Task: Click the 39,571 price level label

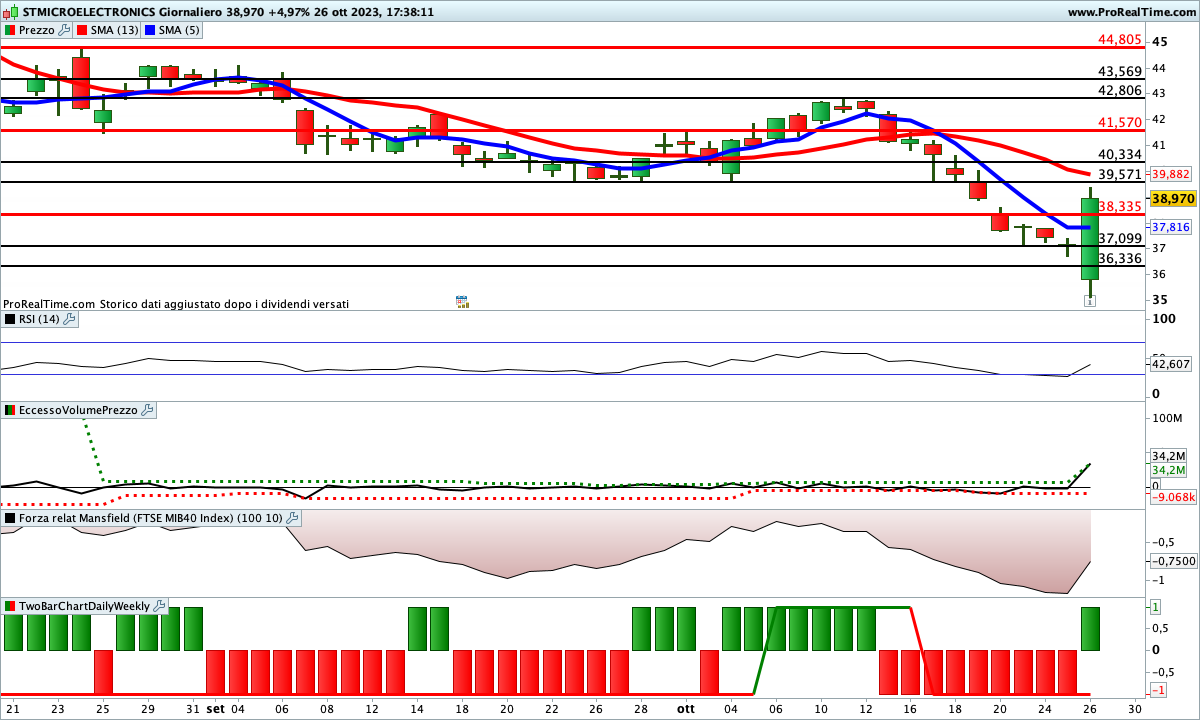Action: pos(1119,174)
